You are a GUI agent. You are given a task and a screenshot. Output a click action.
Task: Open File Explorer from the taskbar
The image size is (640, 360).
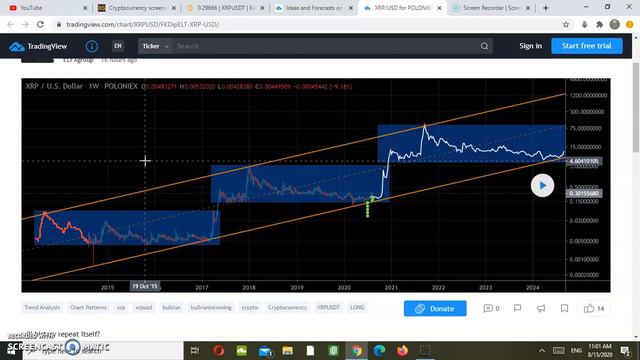(287, 351)
